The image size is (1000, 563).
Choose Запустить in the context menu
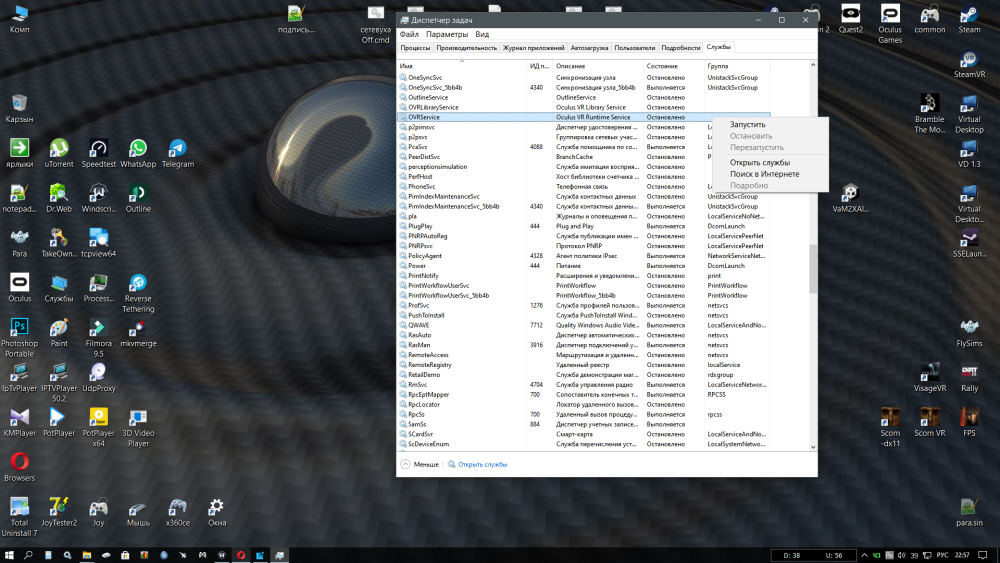point(747,124)
